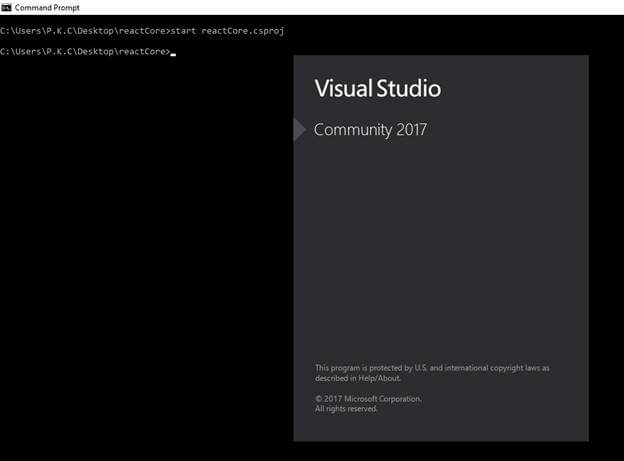Click the "Community 2017" edition text
This screenshot has width=624, height=461.
pos(370,130)
